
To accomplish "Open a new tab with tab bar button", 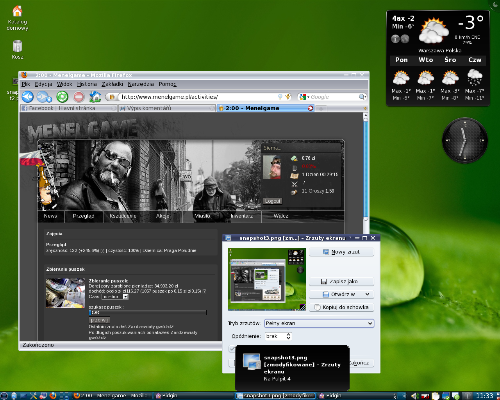I will point(321,108).
